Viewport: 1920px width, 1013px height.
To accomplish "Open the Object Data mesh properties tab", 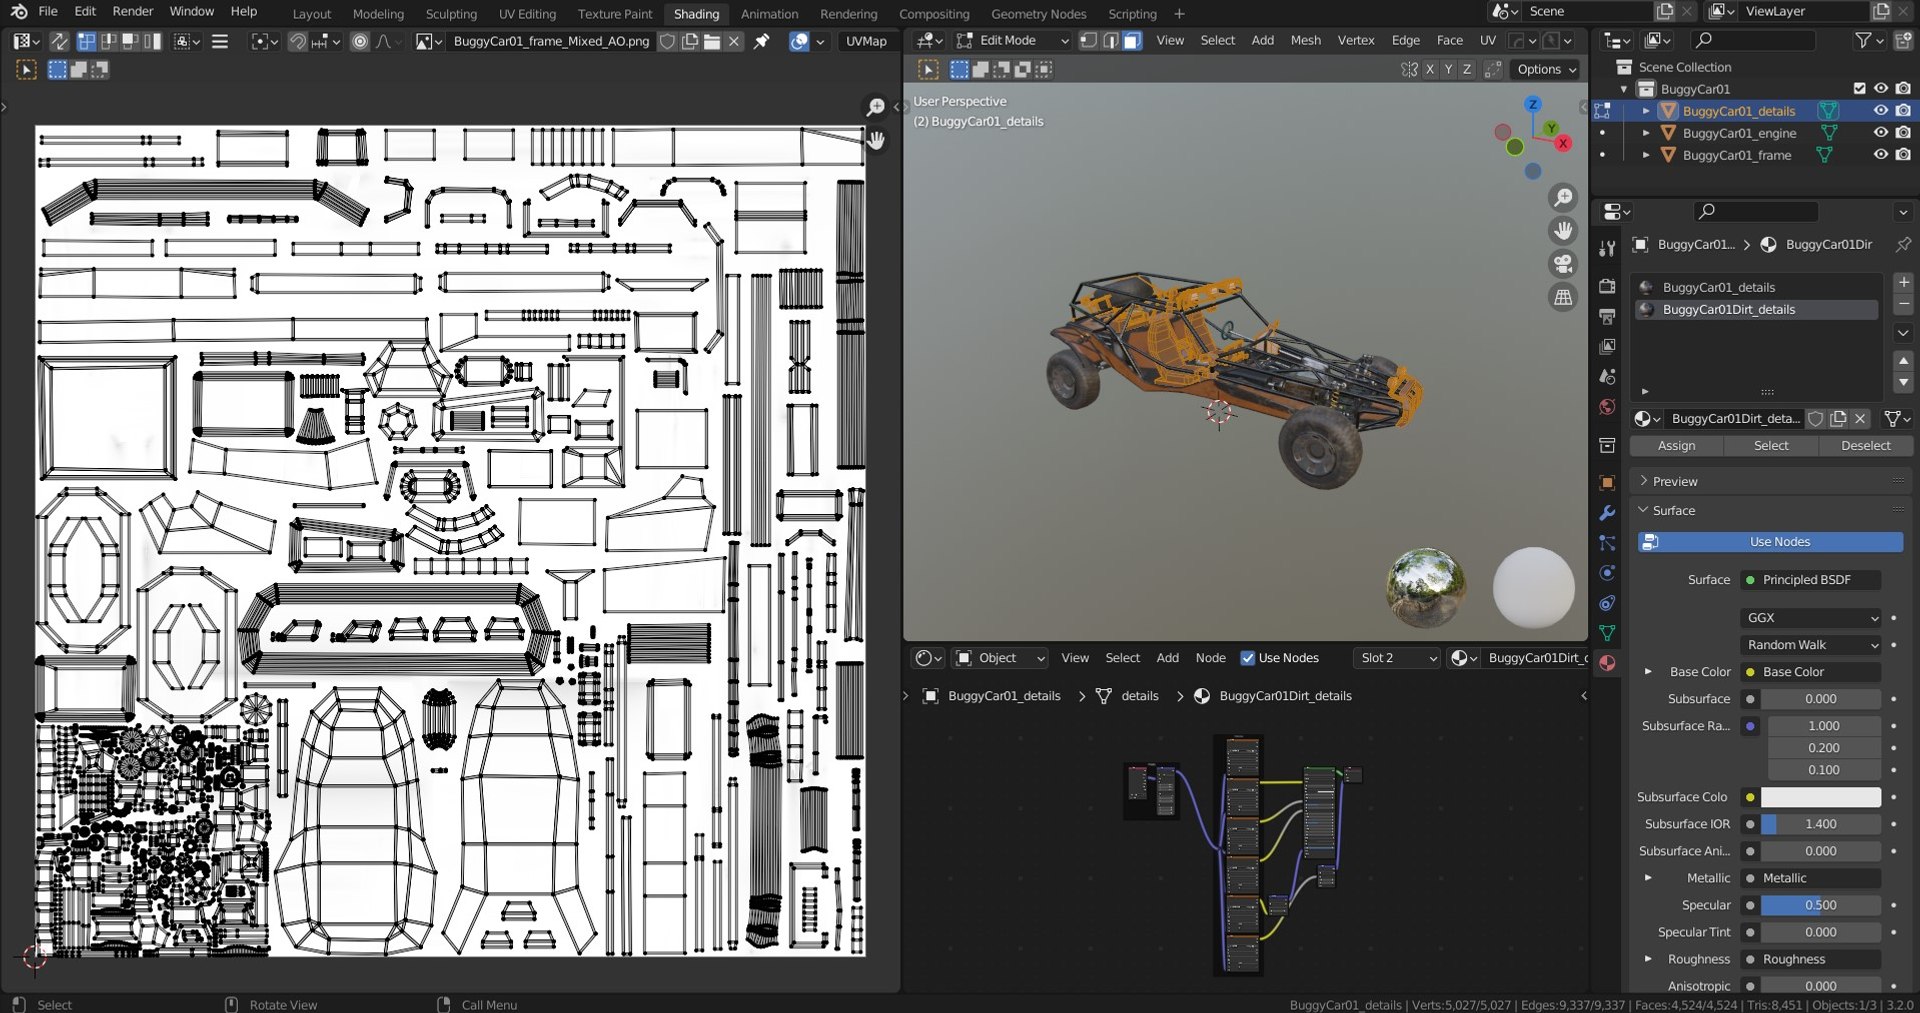I will [1607, 633].
